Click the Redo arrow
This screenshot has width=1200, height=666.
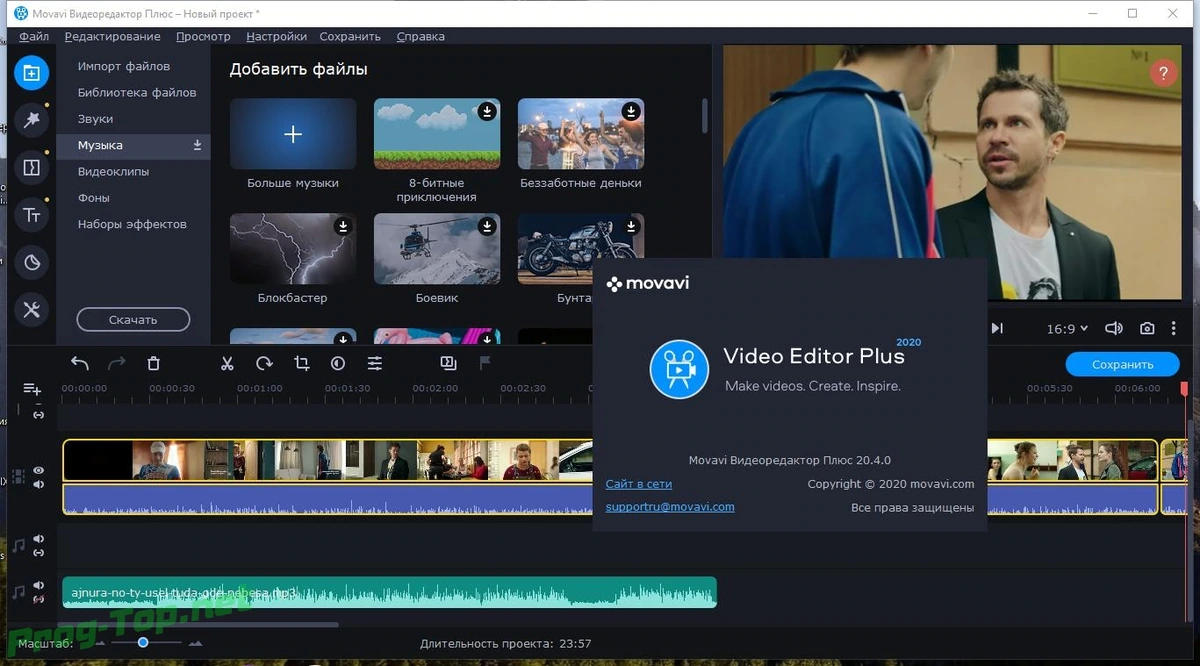pos(117,364)
